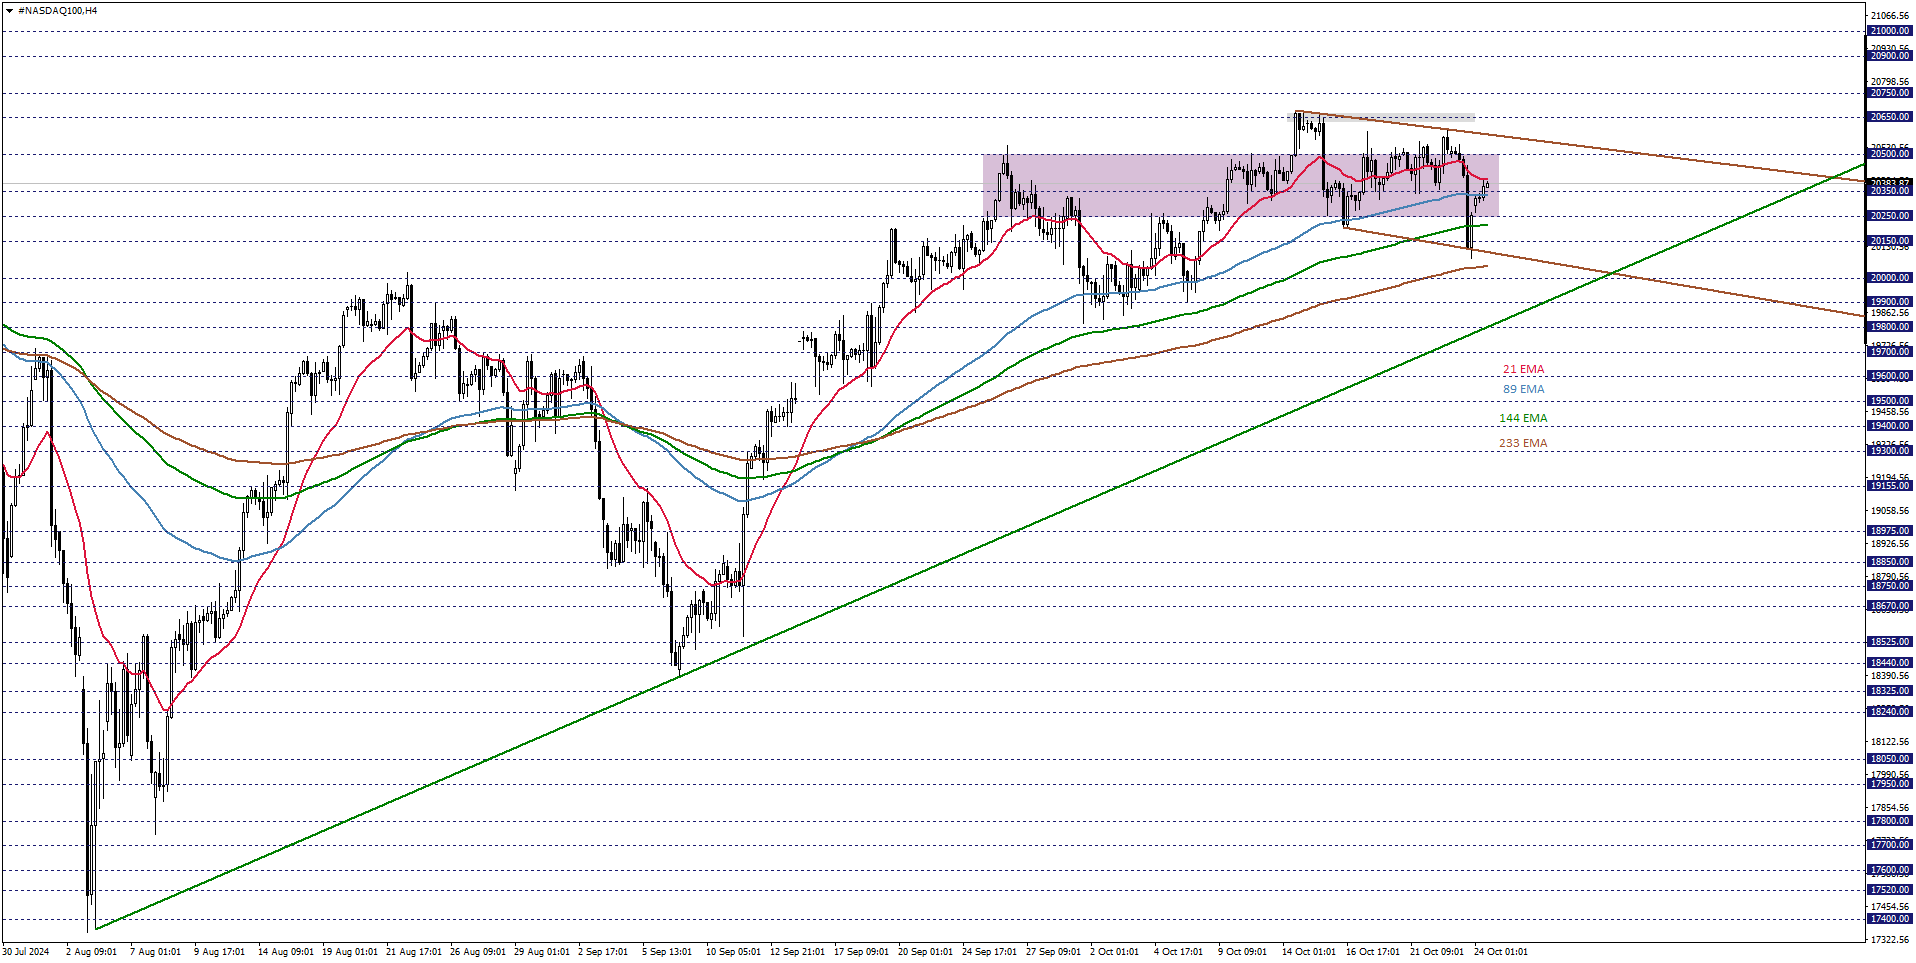
Task: Click the 20000.00 price level label
Action: [x=1889, y=278]
